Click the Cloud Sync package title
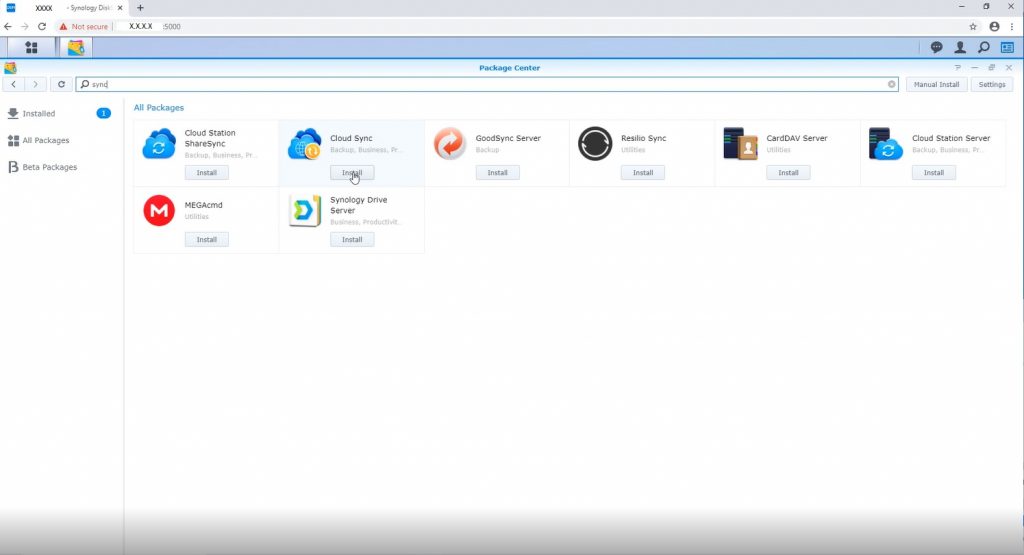This screenshot has width=1024, height=555. (351, 138)
